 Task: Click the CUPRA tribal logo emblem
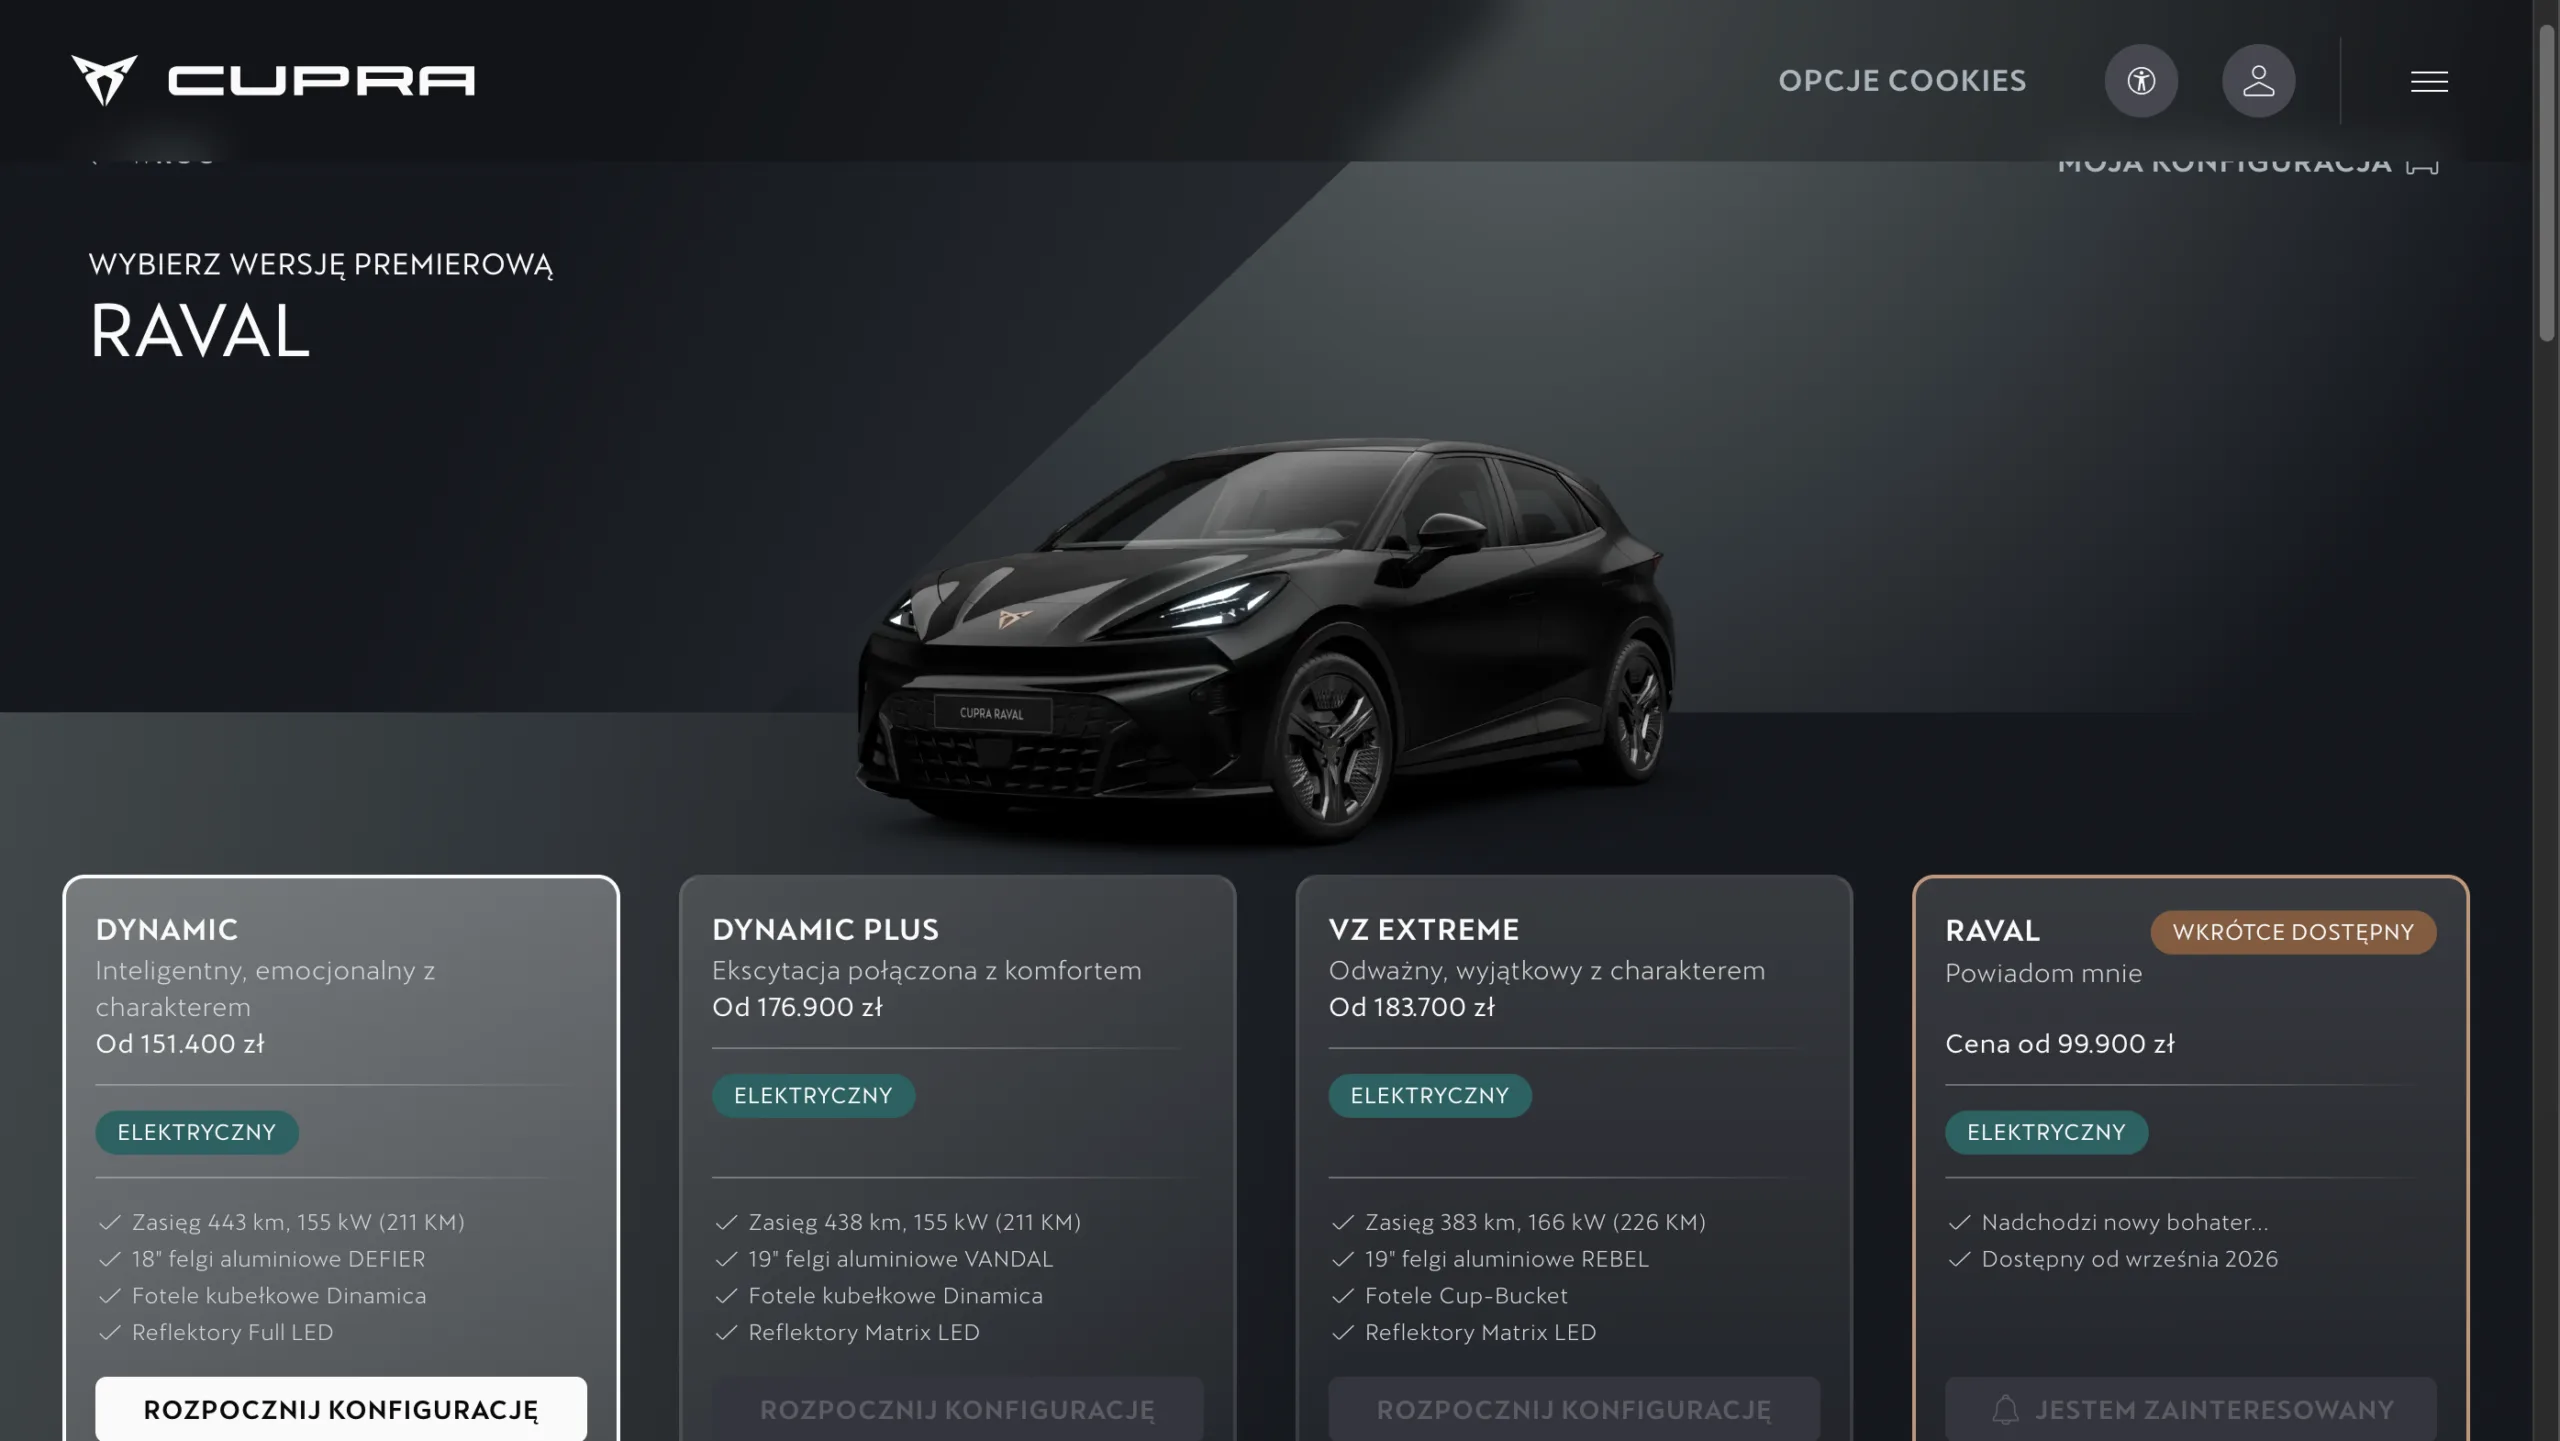(x=104, y=80)
